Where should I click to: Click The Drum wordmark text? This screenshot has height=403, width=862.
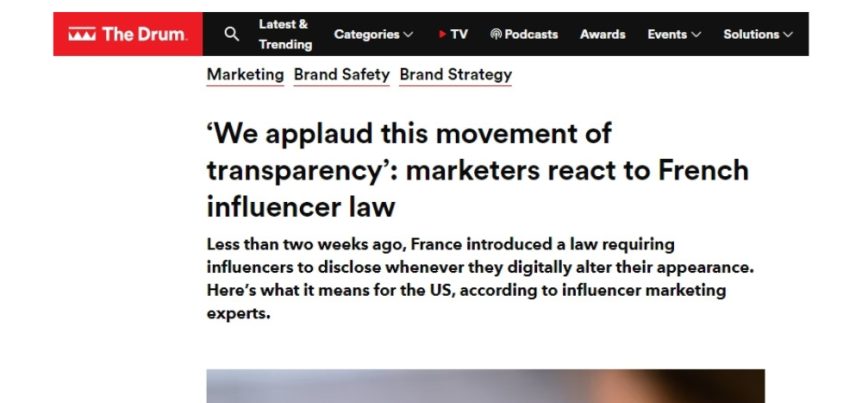click(x=144, y=34)
